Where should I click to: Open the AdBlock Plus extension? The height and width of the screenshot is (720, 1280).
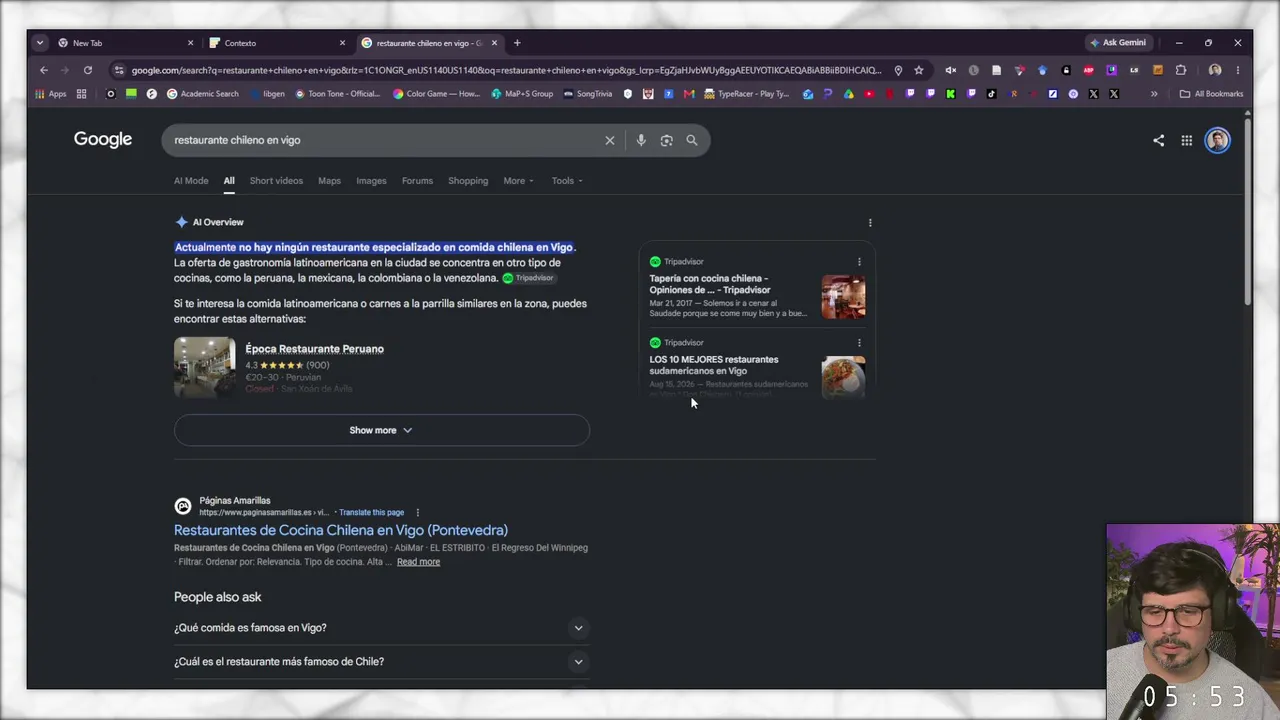point(1089,70)
